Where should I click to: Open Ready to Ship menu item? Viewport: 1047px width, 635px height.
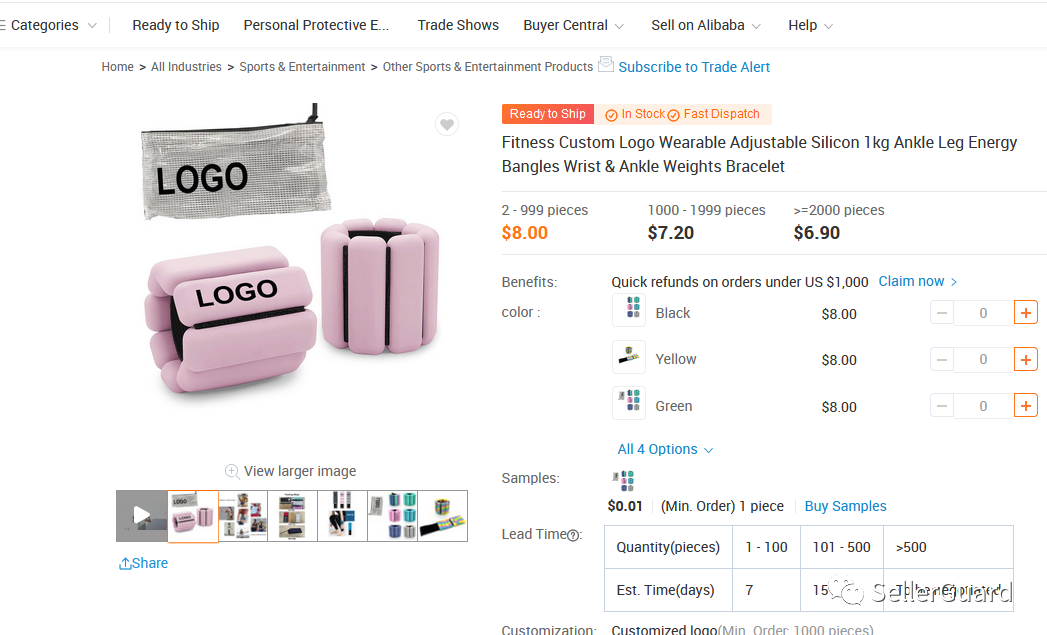point(176,25)
